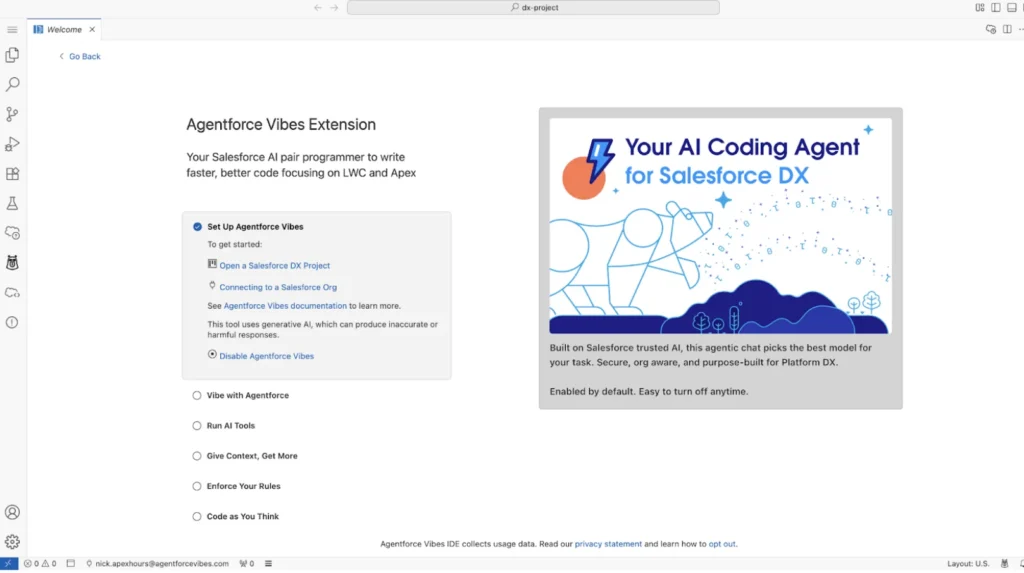Click the Go Back link
The height and width of the screenshot is (573, 1024).
tap(84, 57)
